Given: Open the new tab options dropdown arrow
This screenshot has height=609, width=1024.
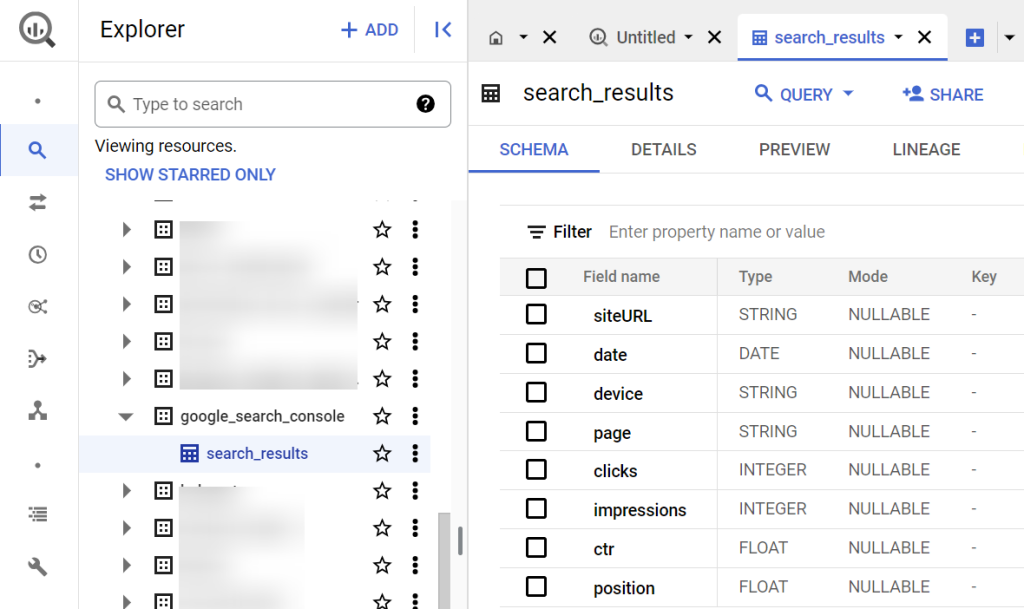Looking at the screenshot, I should [1010, 37].
